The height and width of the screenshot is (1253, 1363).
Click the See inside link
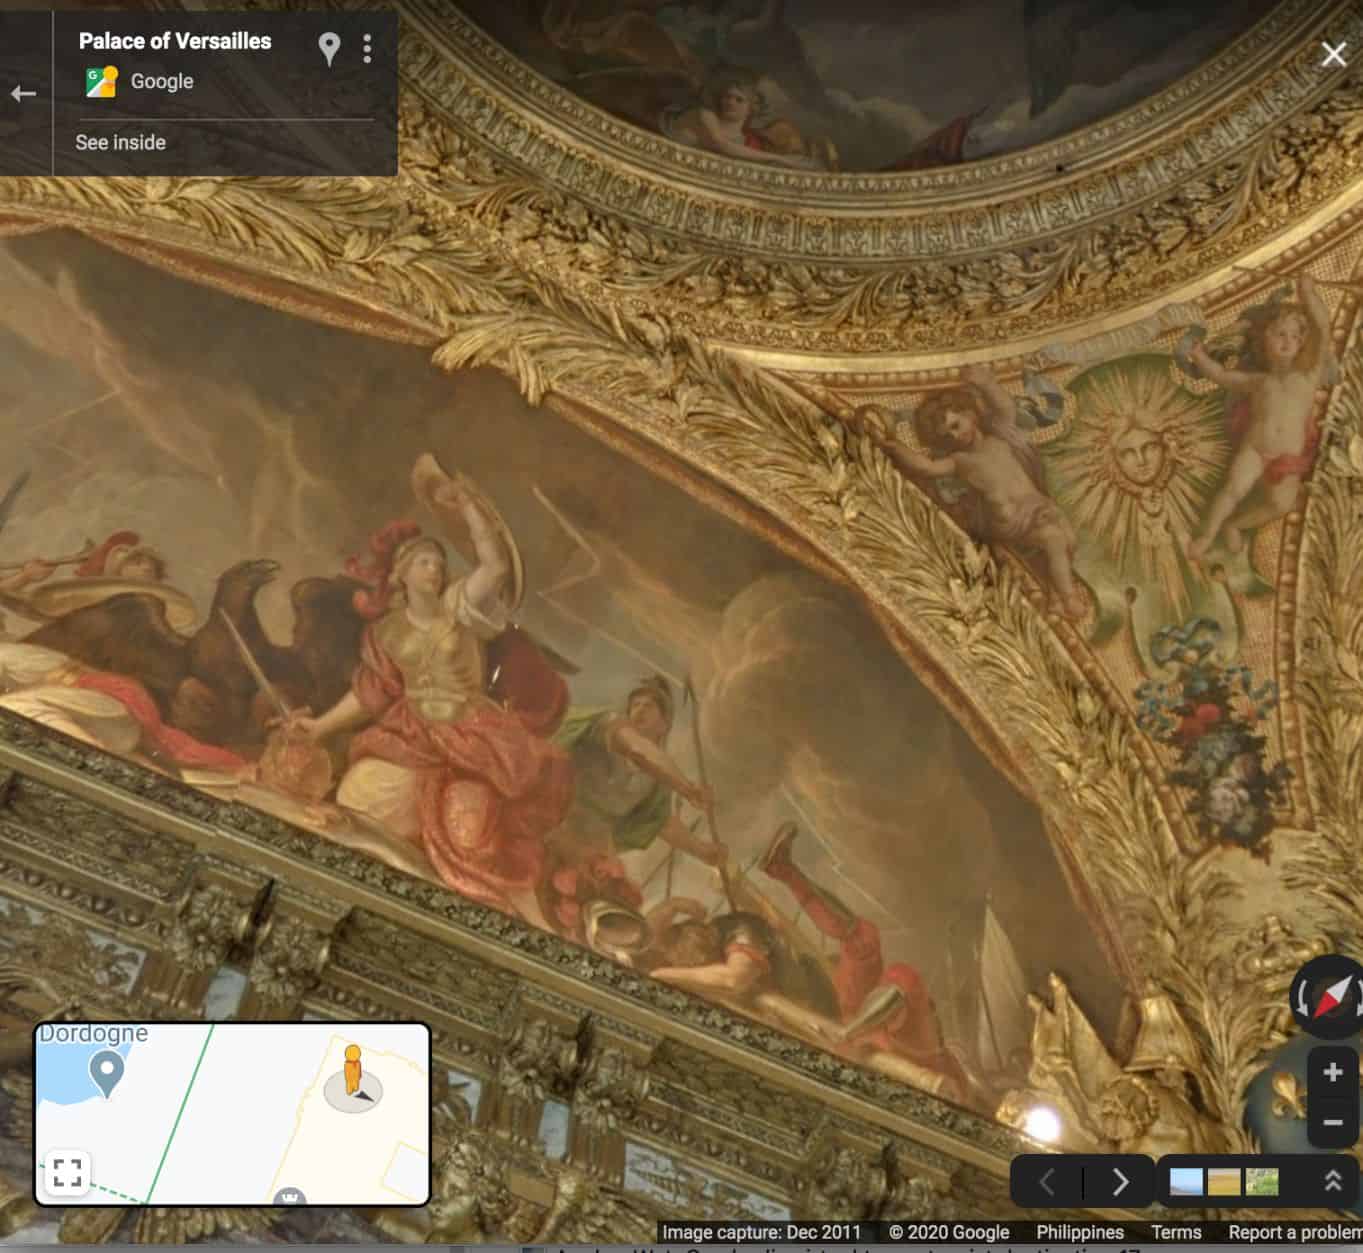tap(120, 142)
